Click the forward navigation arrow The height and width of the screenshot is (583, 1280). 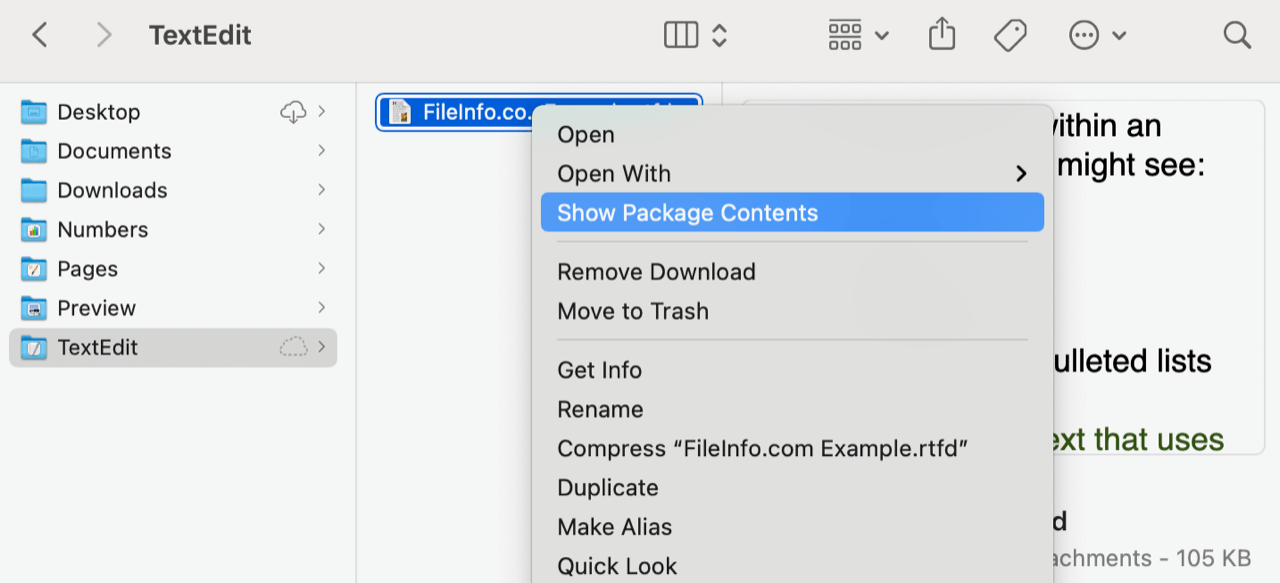[103, 34]
